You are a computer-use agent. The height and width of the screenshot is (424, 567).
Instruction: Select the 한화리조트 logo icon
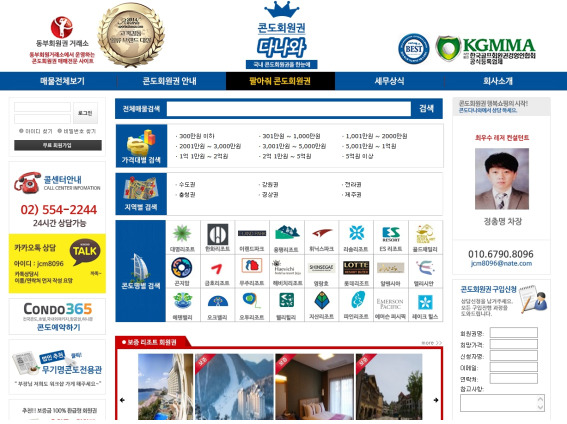(217, 234)
